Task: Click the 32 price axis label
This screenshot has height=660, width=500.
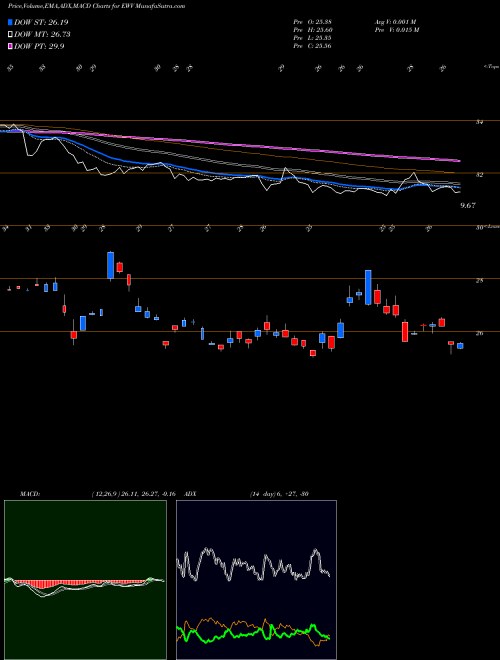Action: [479, 175]
